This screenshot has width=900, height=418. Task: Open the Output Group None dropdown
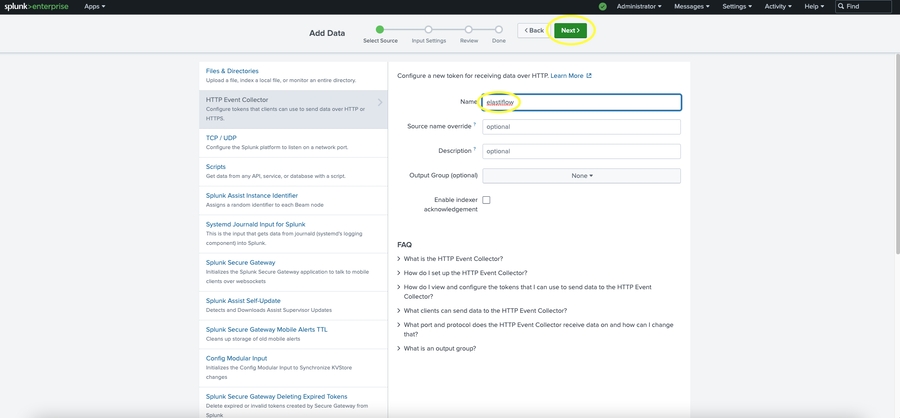click(581, 176)
